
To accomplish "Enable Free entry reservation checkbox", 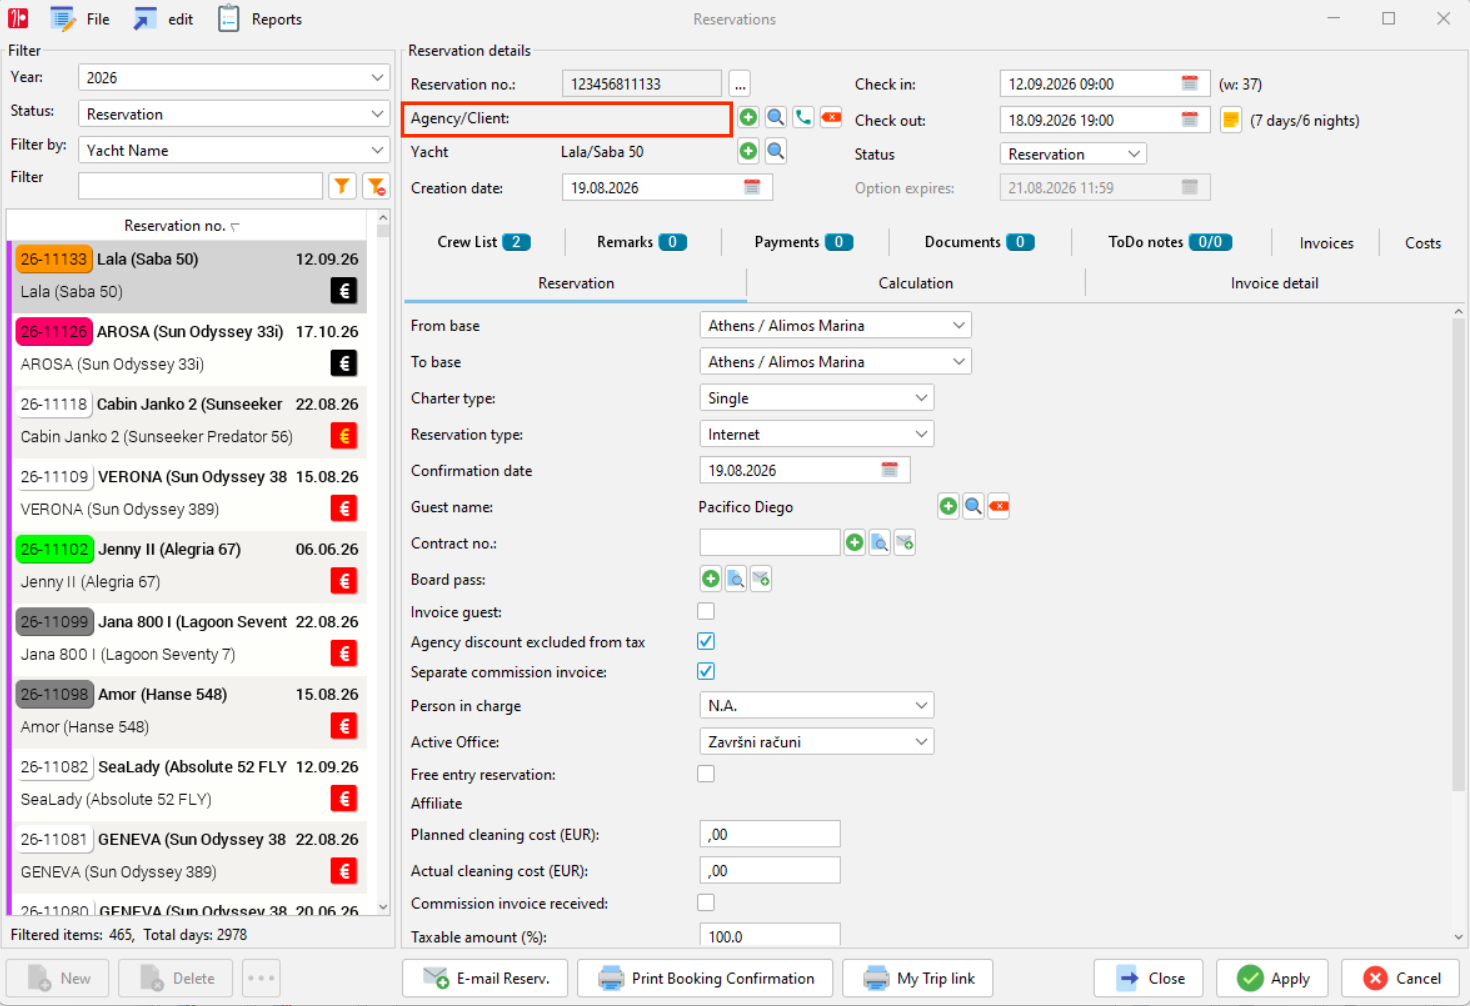I will tap(706, 774).
